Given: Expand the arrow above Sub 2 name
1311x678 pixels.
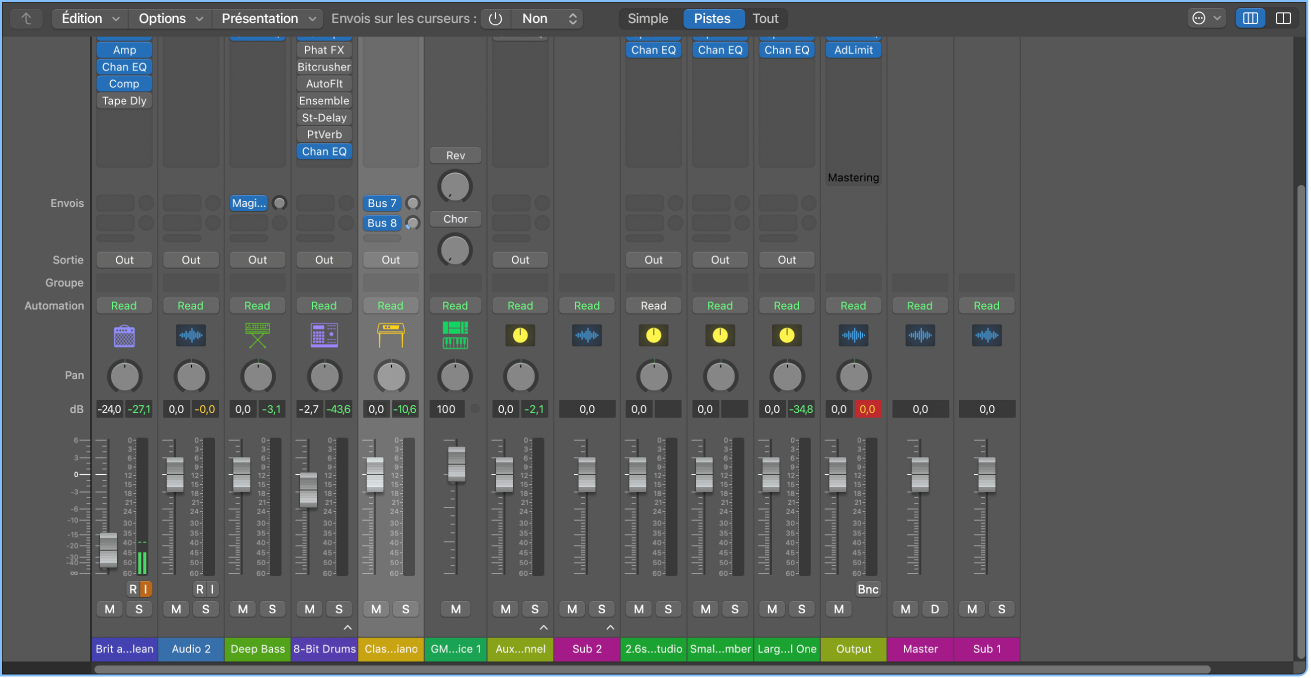Looking at the screenshot, I should pos(610,628).
